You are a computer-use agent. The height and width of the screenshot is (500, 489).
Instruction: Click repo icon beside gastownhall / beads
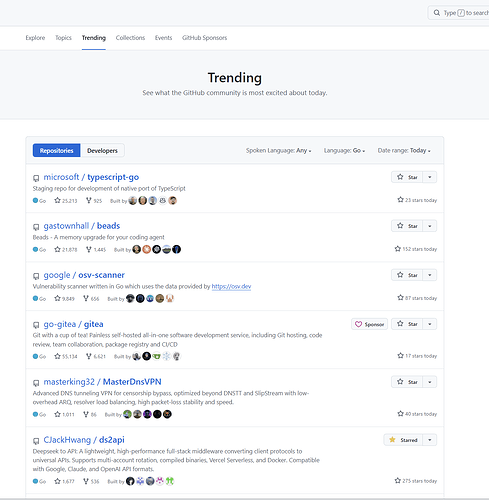[x=36, y=227]
